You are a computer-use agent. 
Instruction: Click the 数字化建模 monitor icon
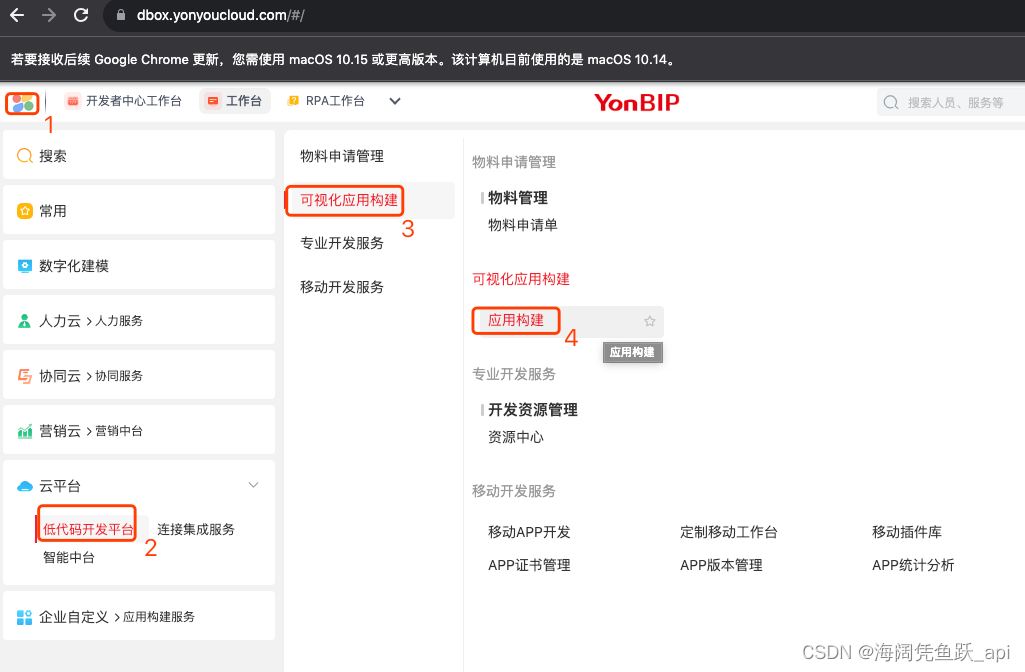click(25, 266)
